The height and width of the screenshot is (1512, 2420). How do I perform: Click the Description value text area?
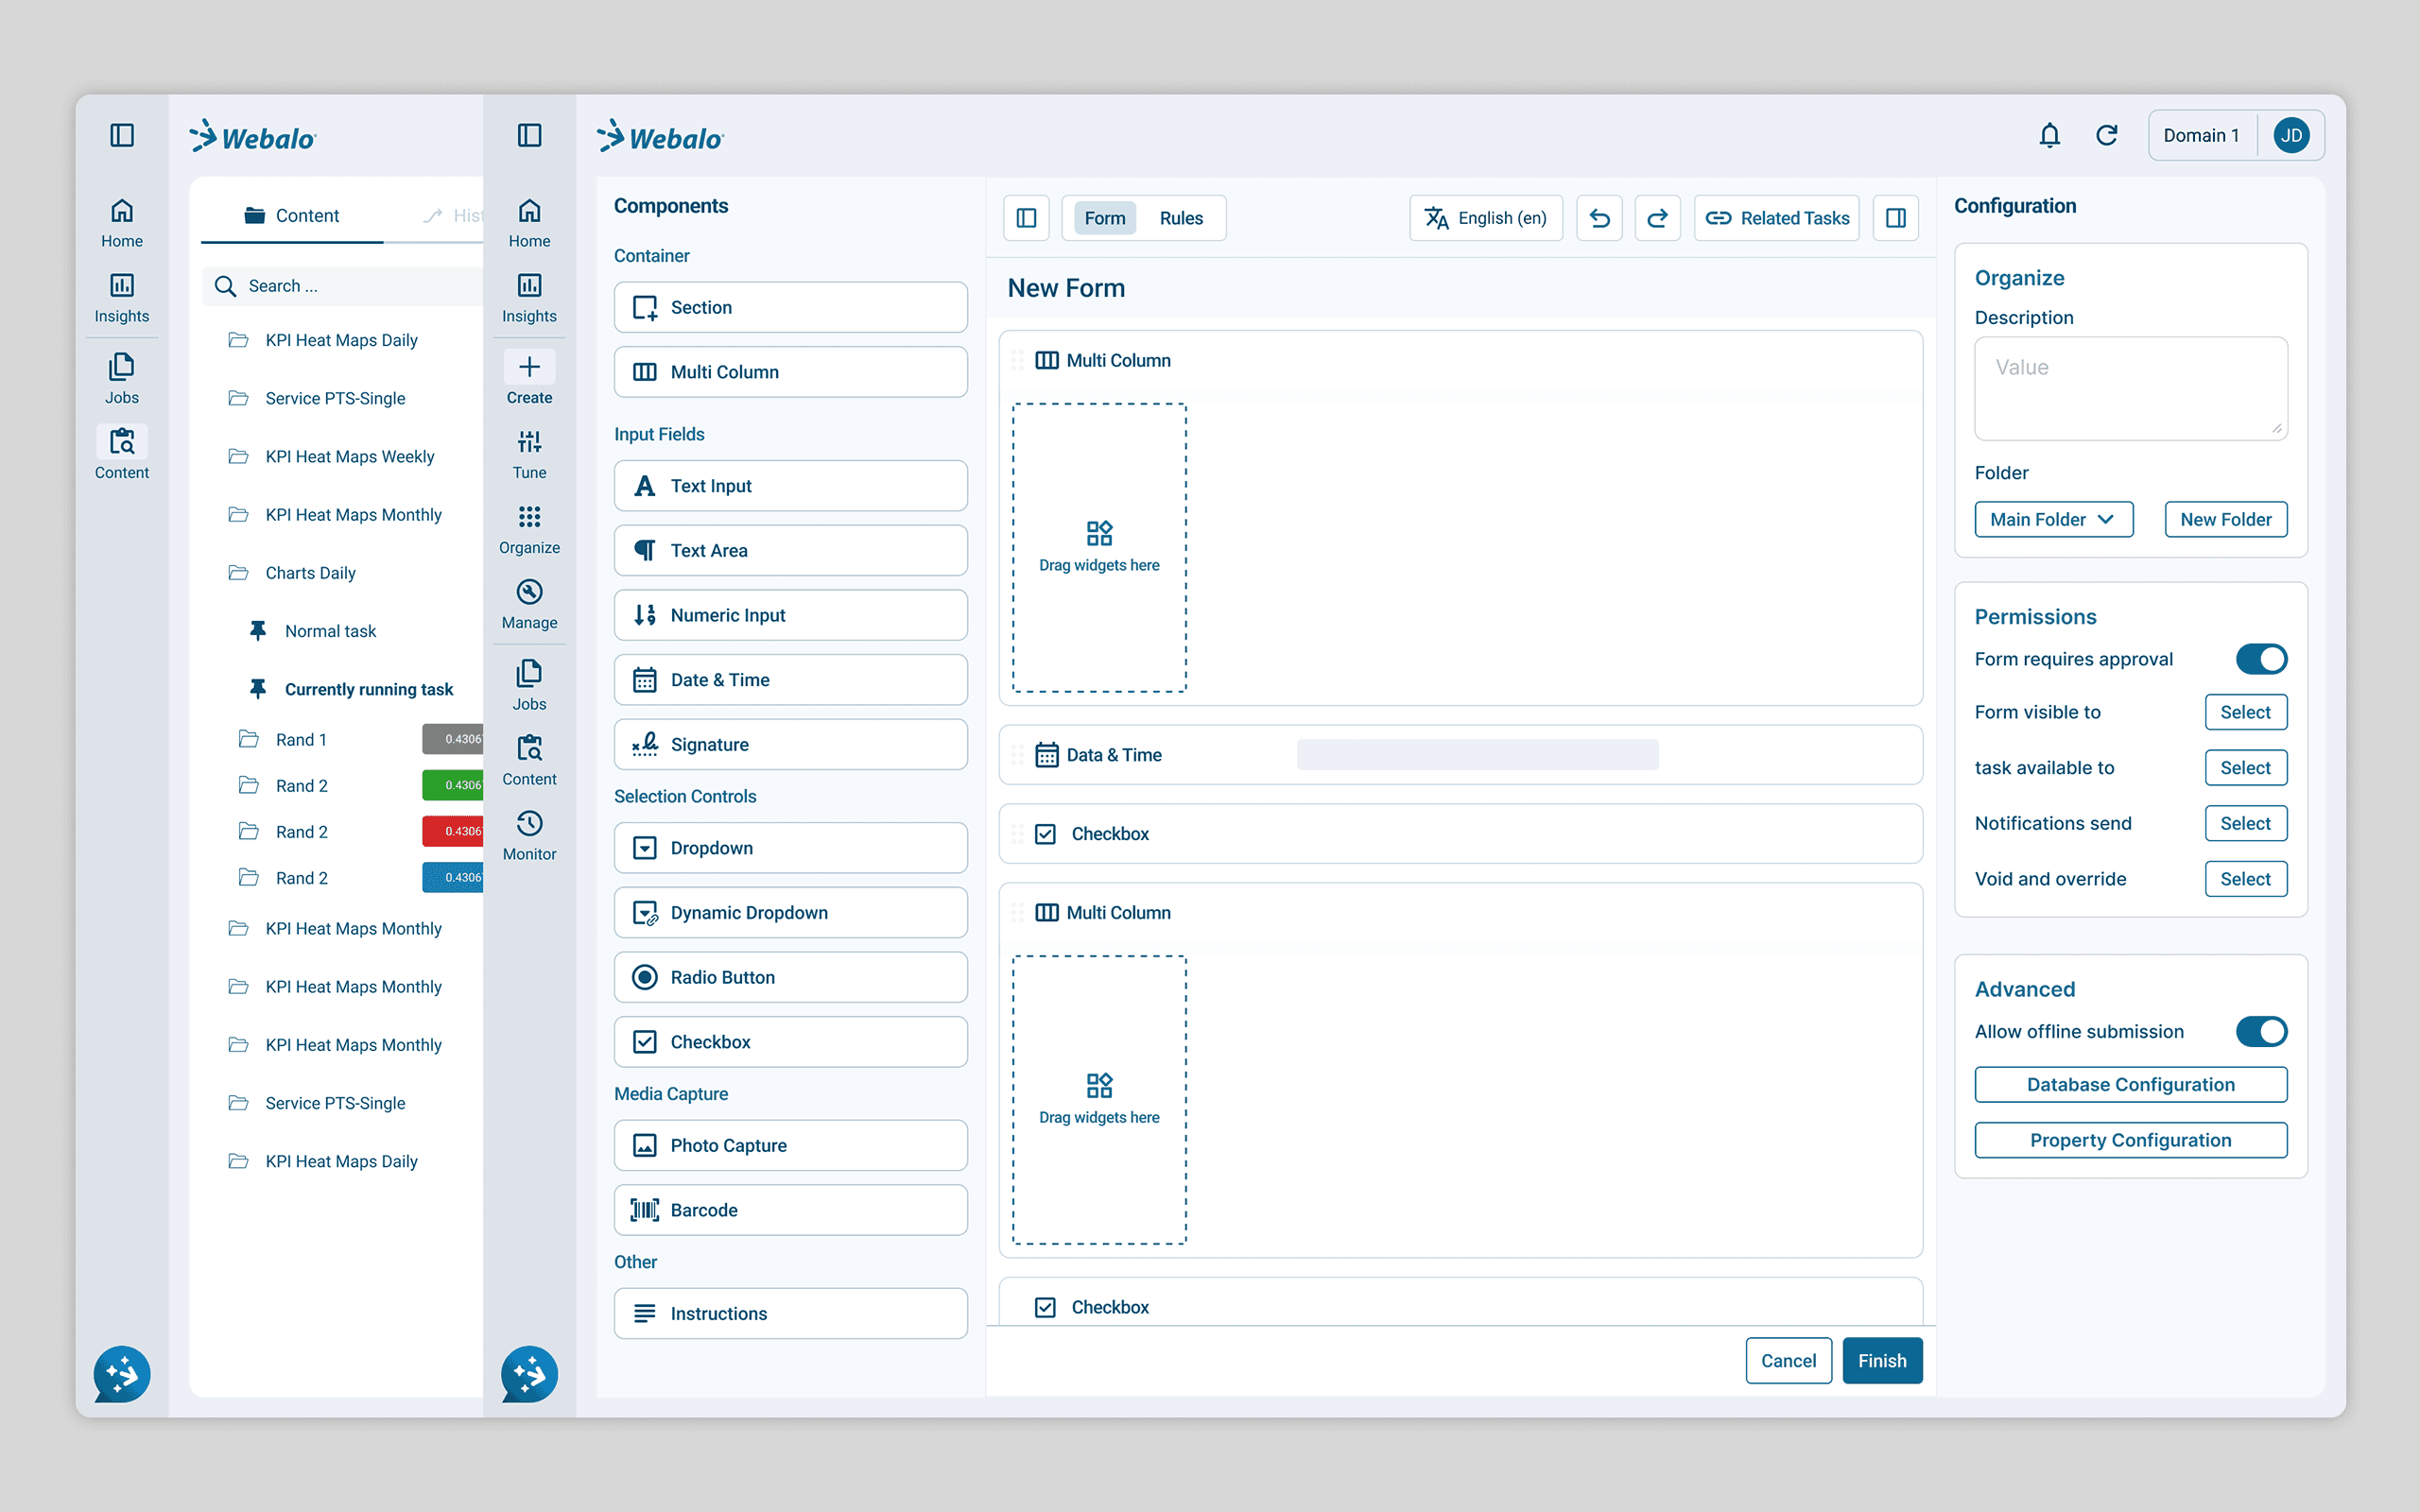pos(2130,388)
